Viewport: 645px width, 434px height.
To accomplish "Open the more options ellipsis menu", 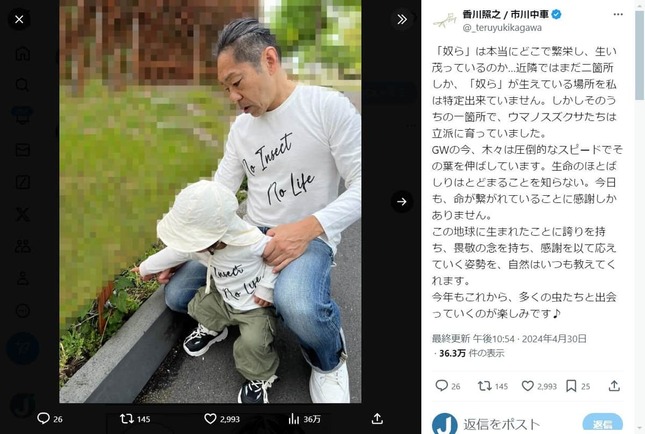I will click(x=618, y=14).
